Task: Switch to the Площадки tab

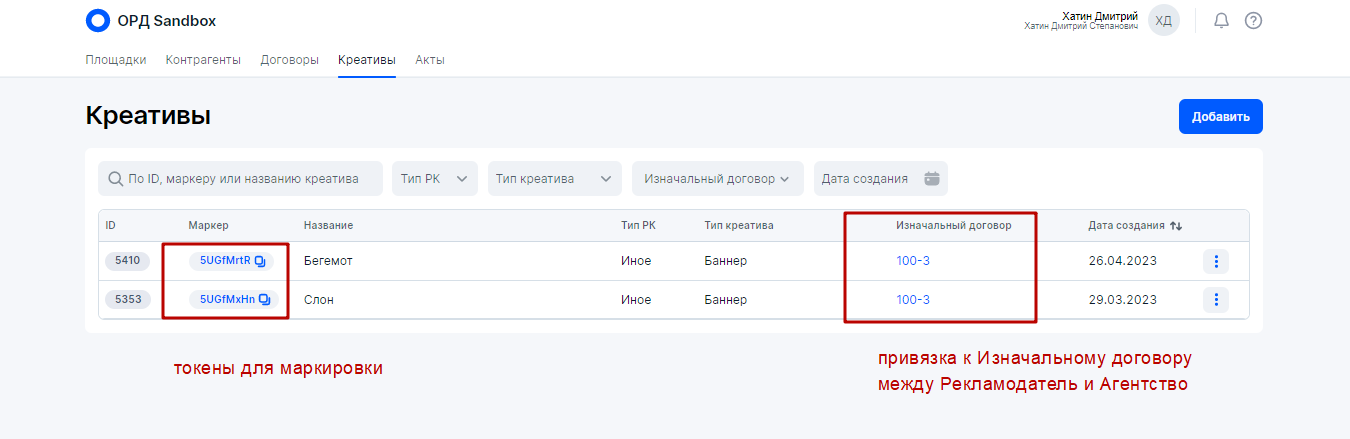Action: click(116, 60)
